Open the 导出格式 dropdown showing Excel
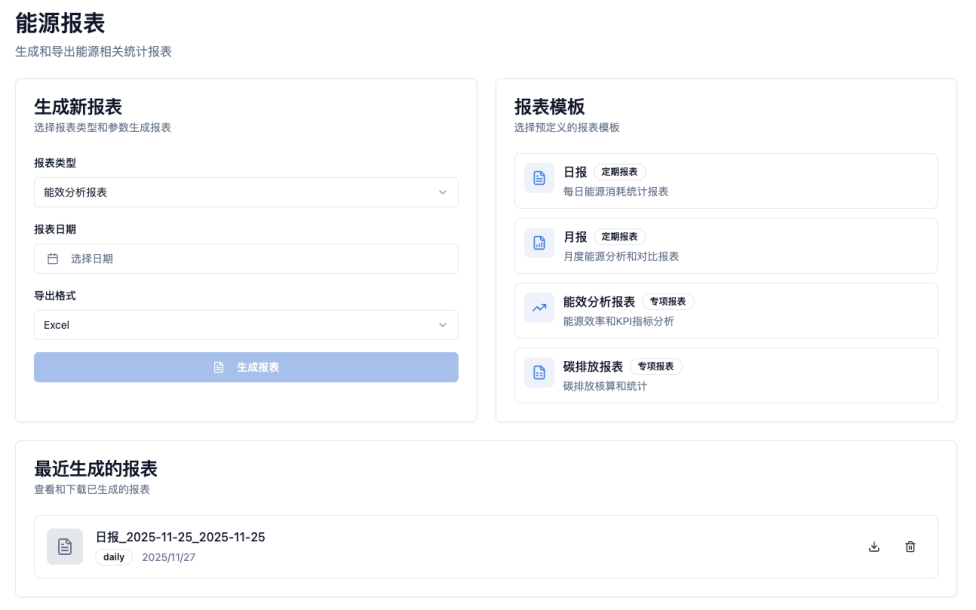This screenshot has width=976, height=610. tap(246, 325)
